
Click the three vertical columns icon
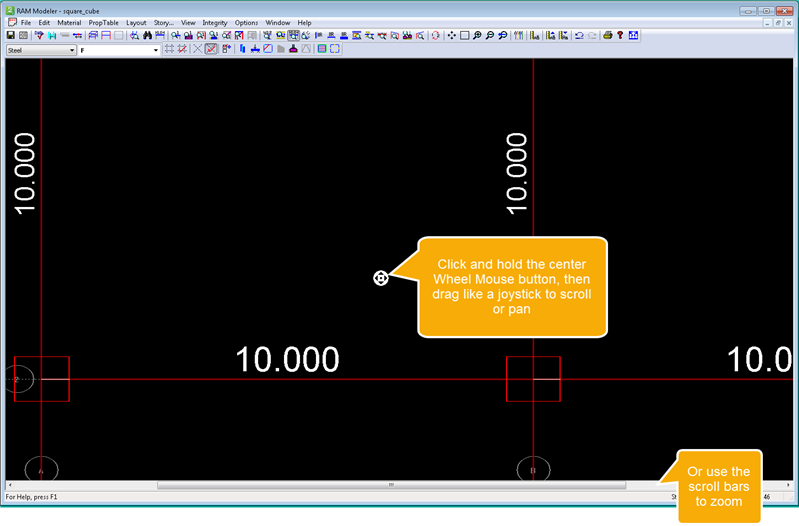[518, 35]
